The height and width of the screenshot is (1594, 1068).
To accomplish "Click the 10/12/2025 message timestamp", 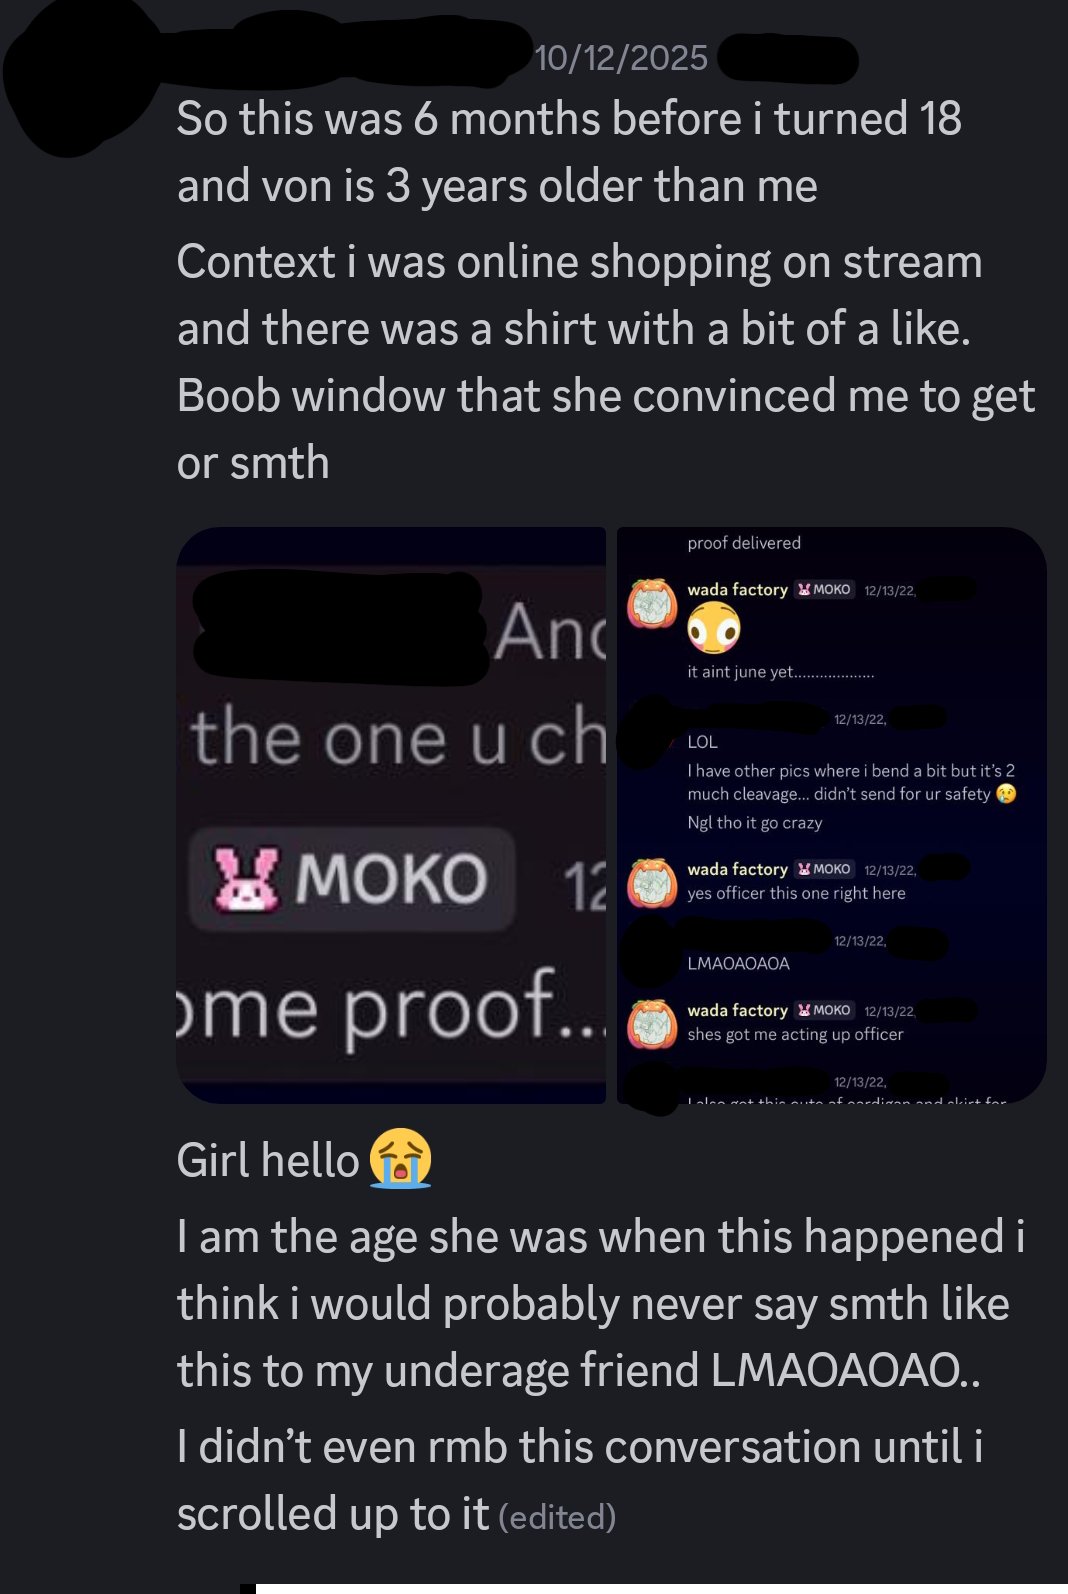I will click(621, 58).
